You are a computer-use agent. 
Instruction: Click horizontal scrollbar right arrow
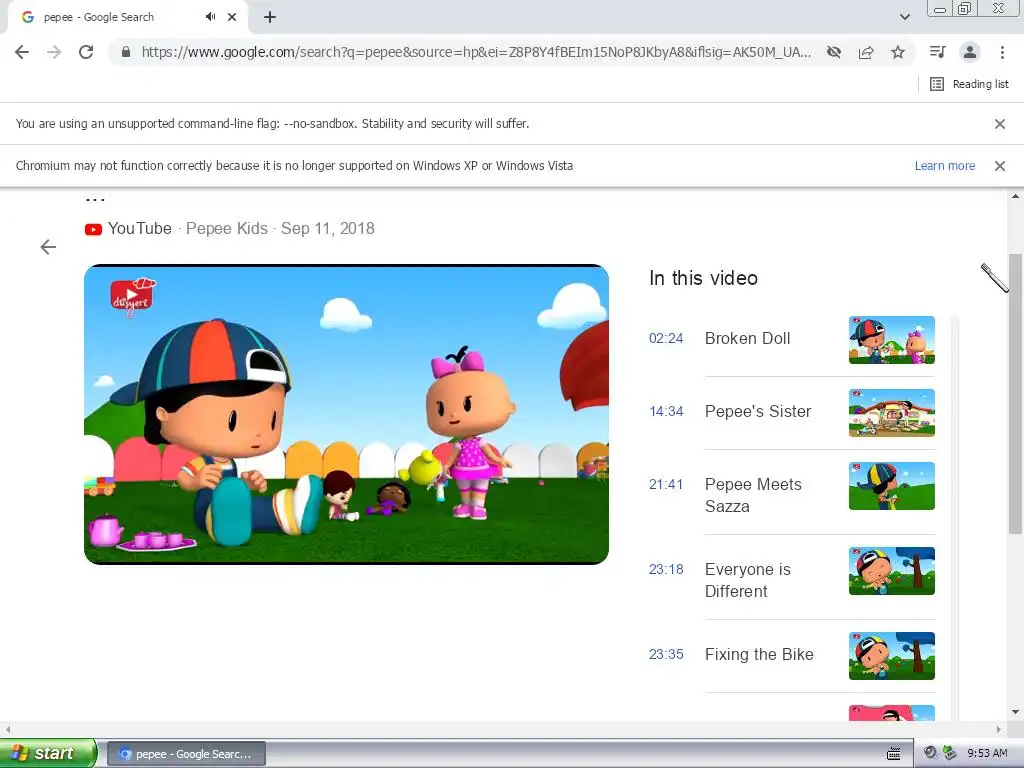pyautogui.click(x=999, y=729)
